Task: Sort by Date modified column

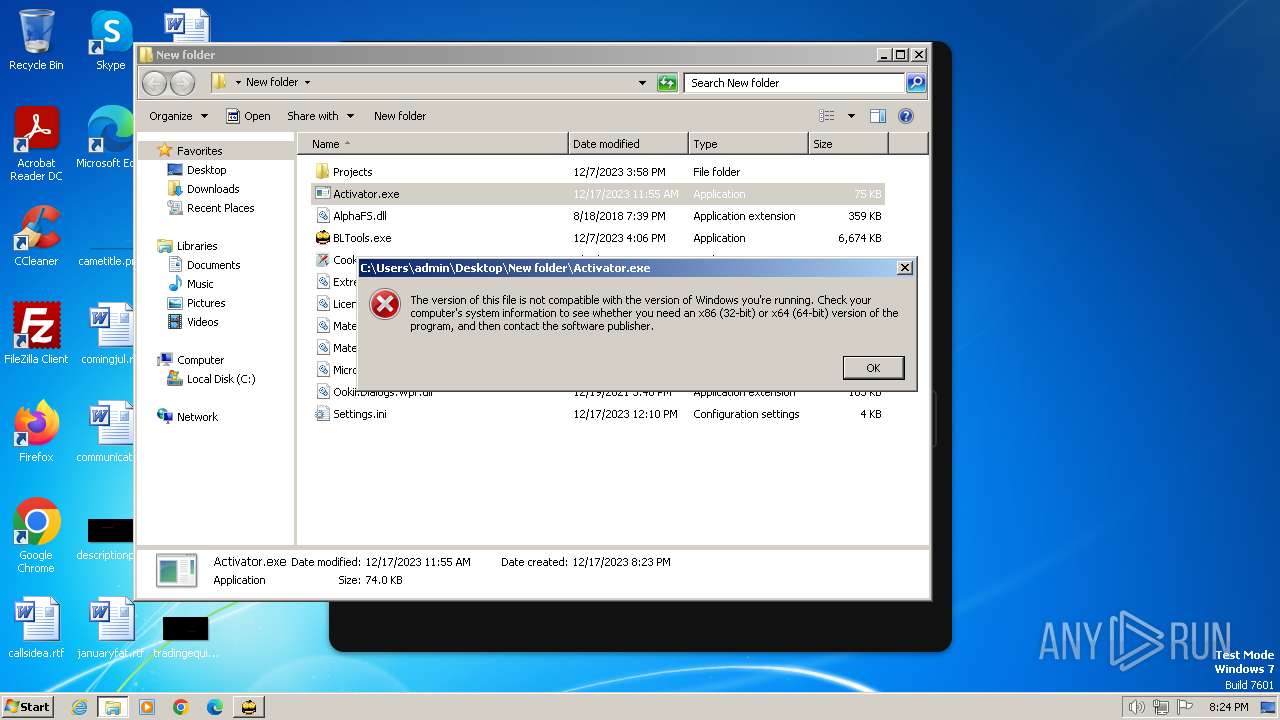Action: coord(628,144)
